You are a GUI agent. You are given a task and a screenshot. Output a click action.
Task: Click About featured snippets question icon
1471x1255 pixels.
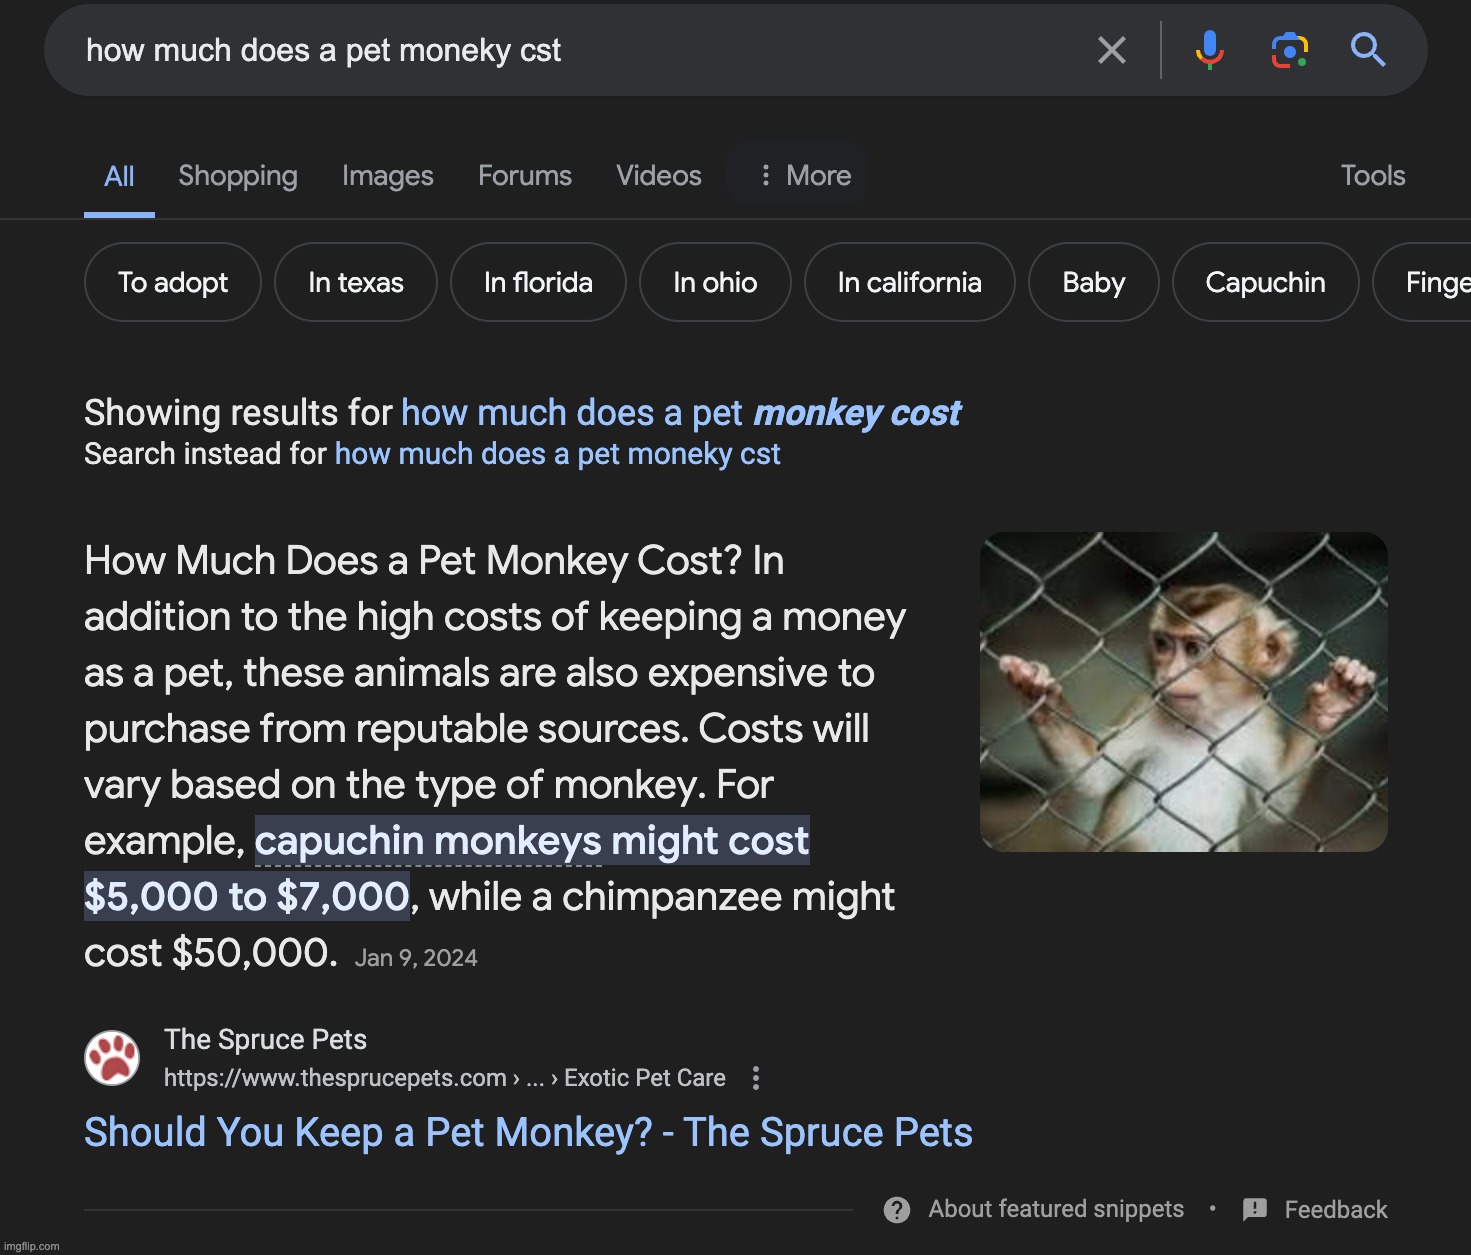(x=897, y=1210)
